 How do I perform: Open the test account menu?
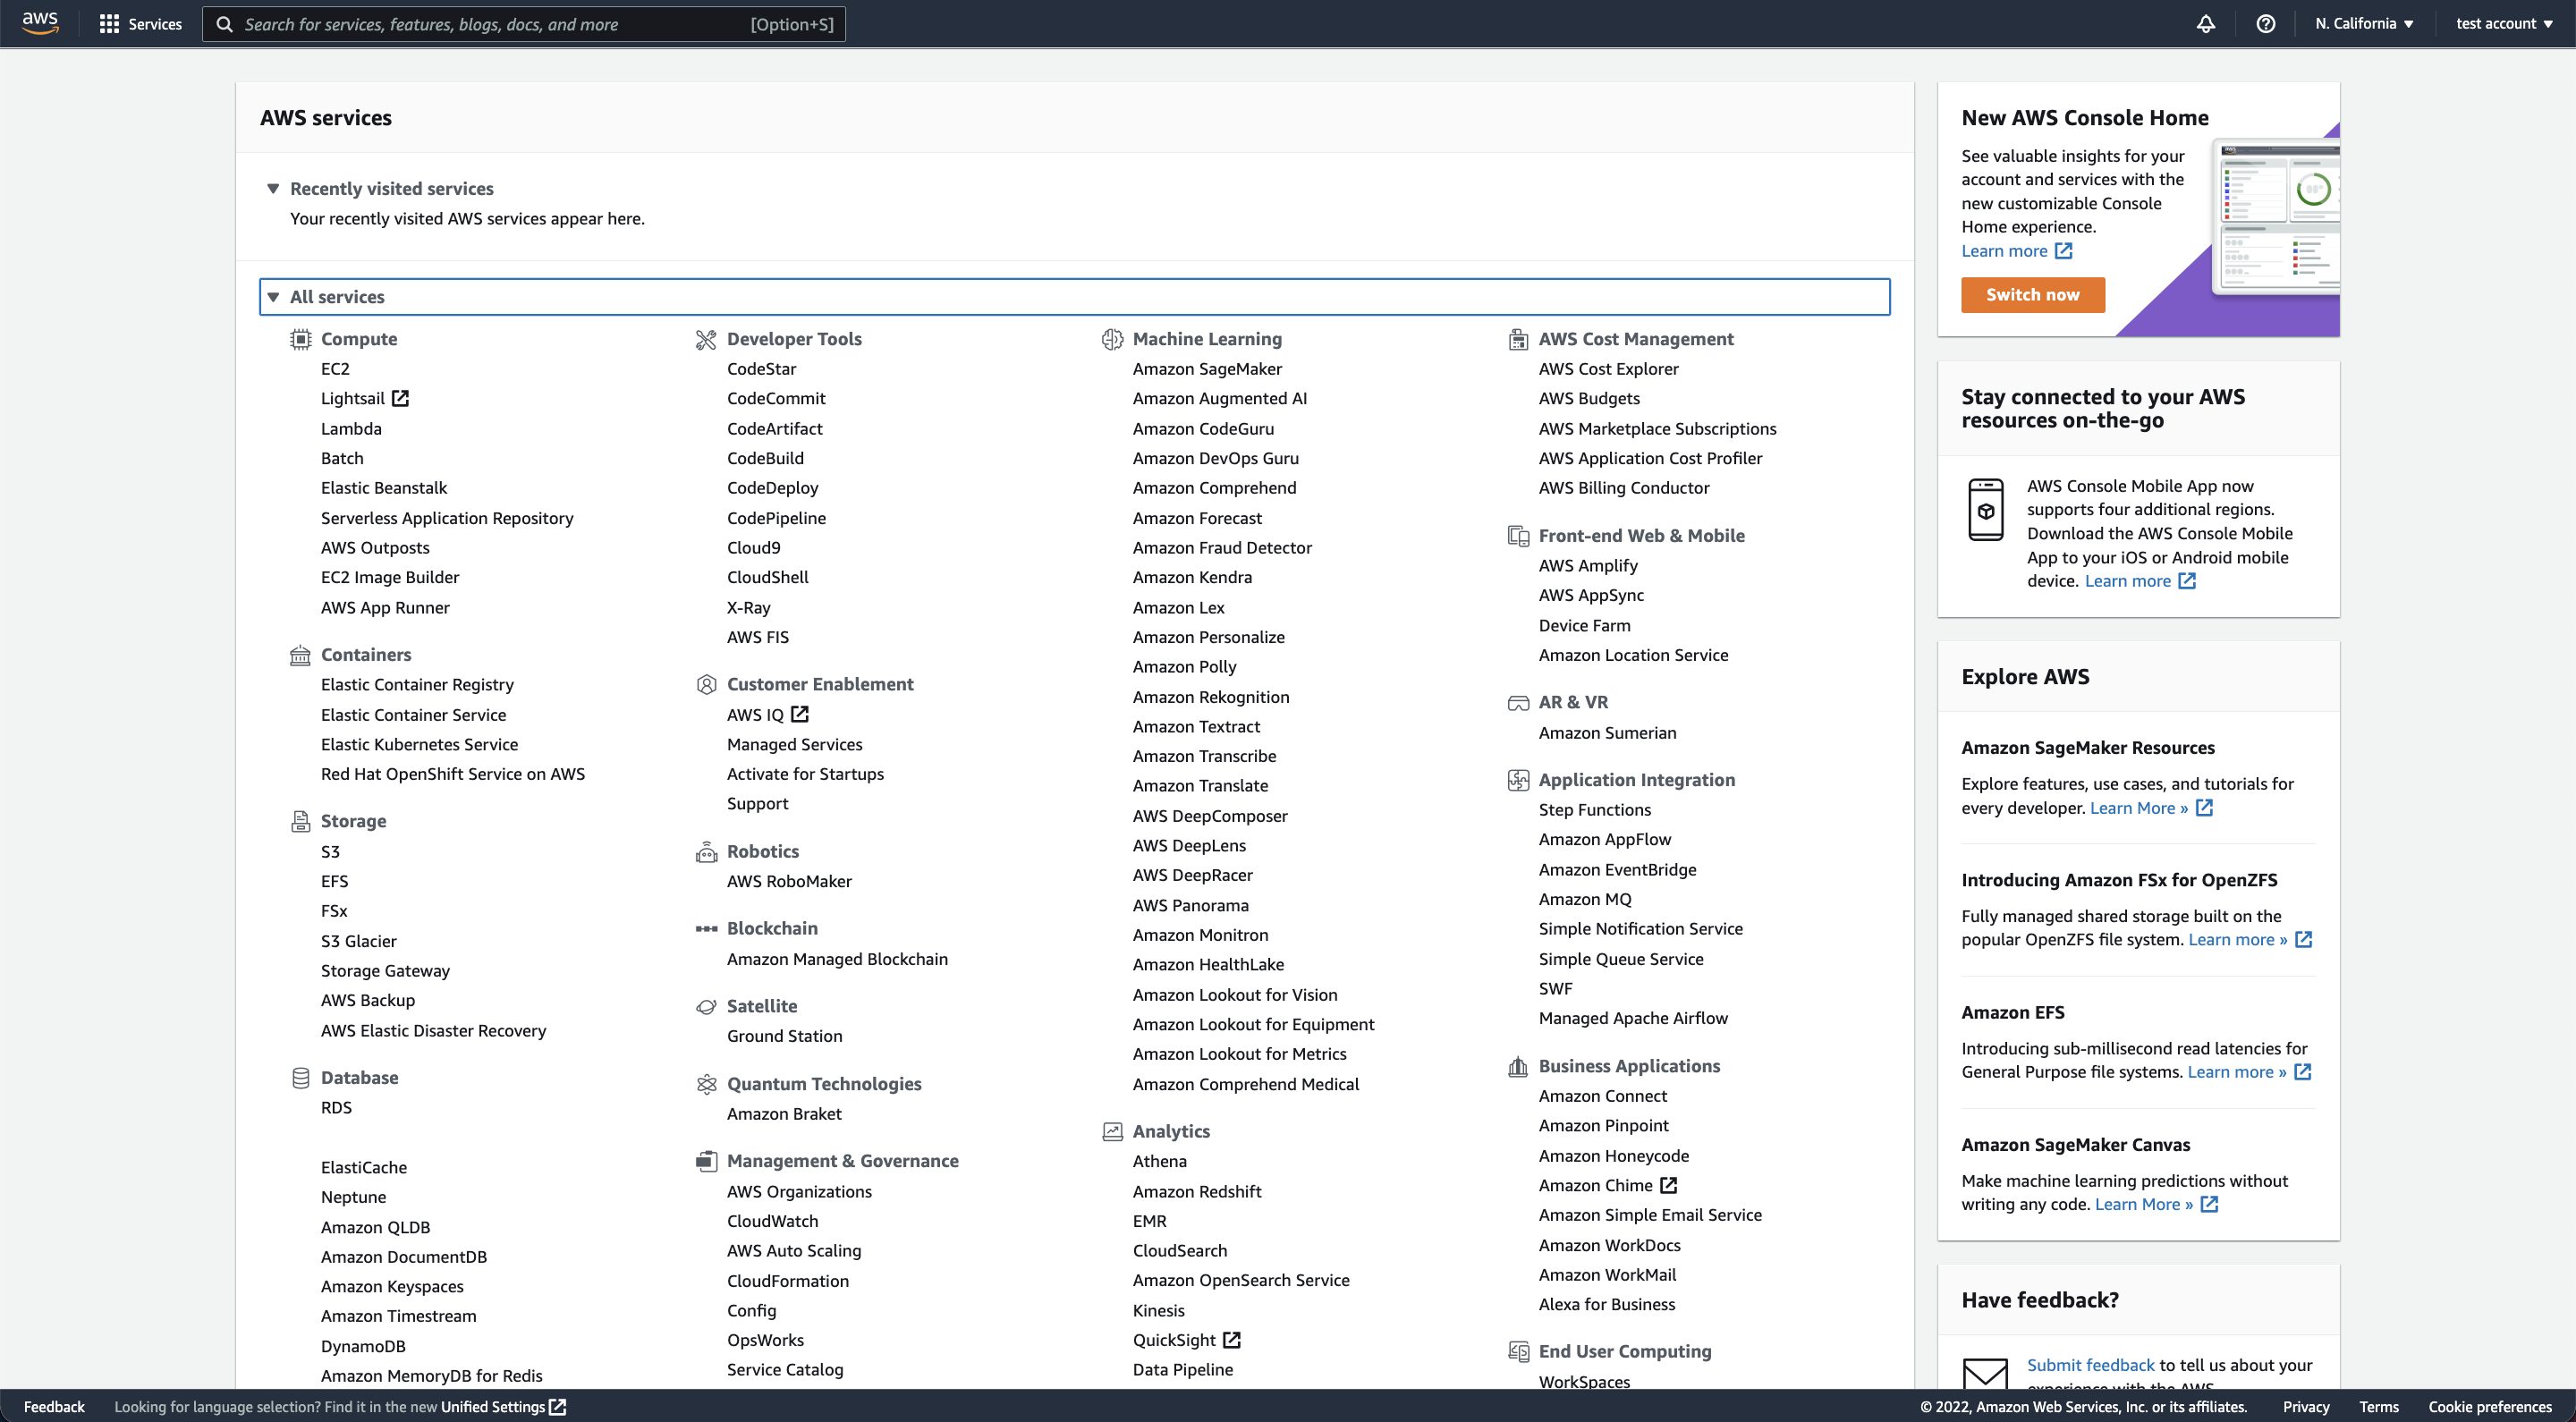coord(2504,23)
